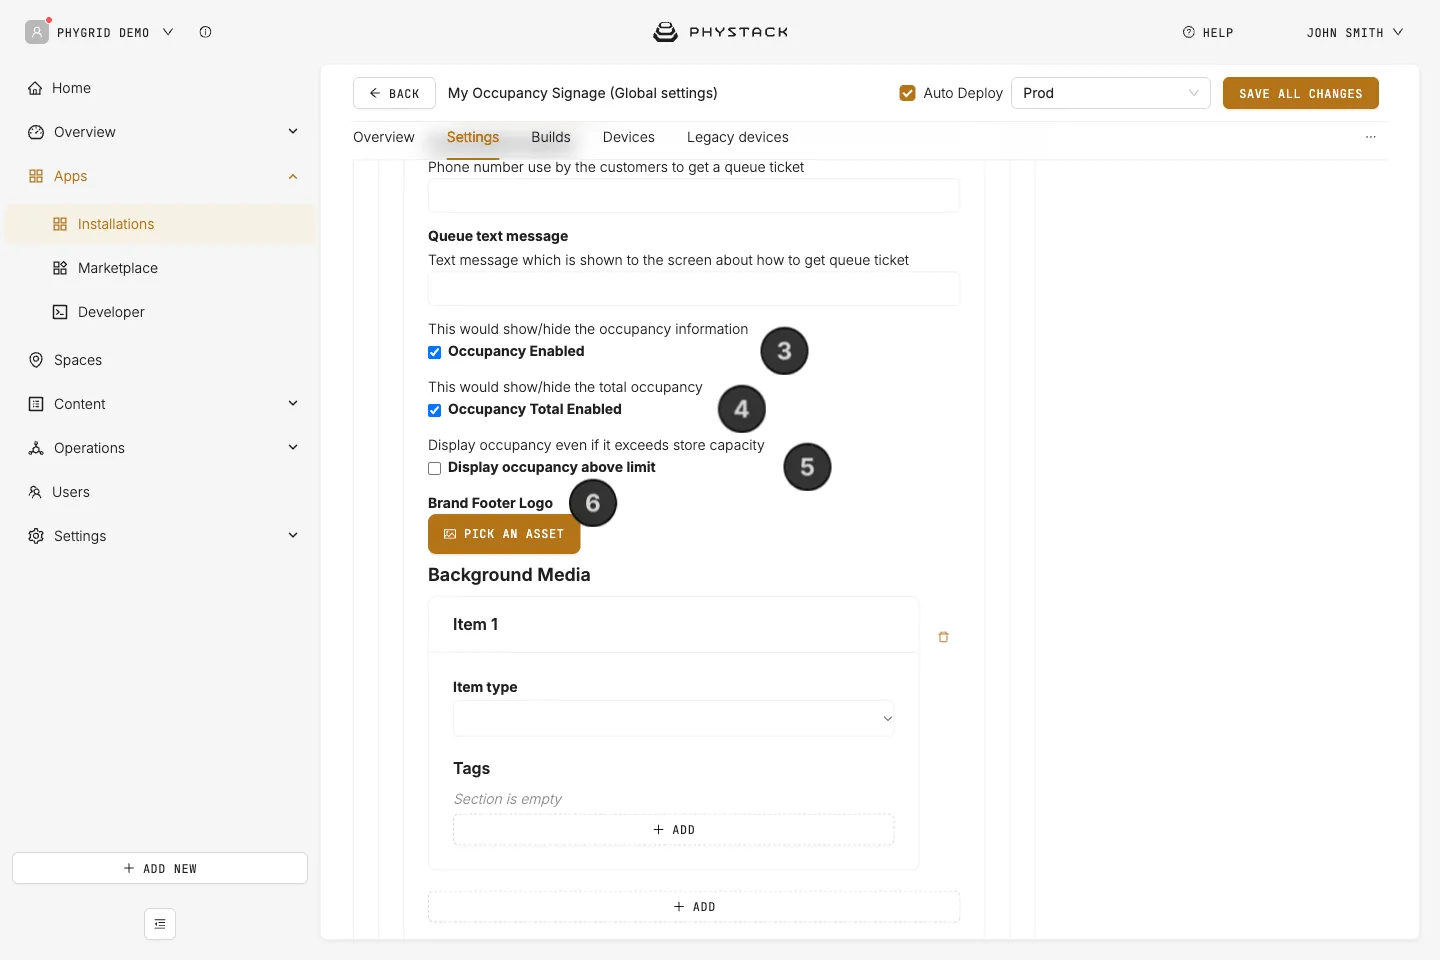Click the Save All Changes button

click(x=1301, y=93)
